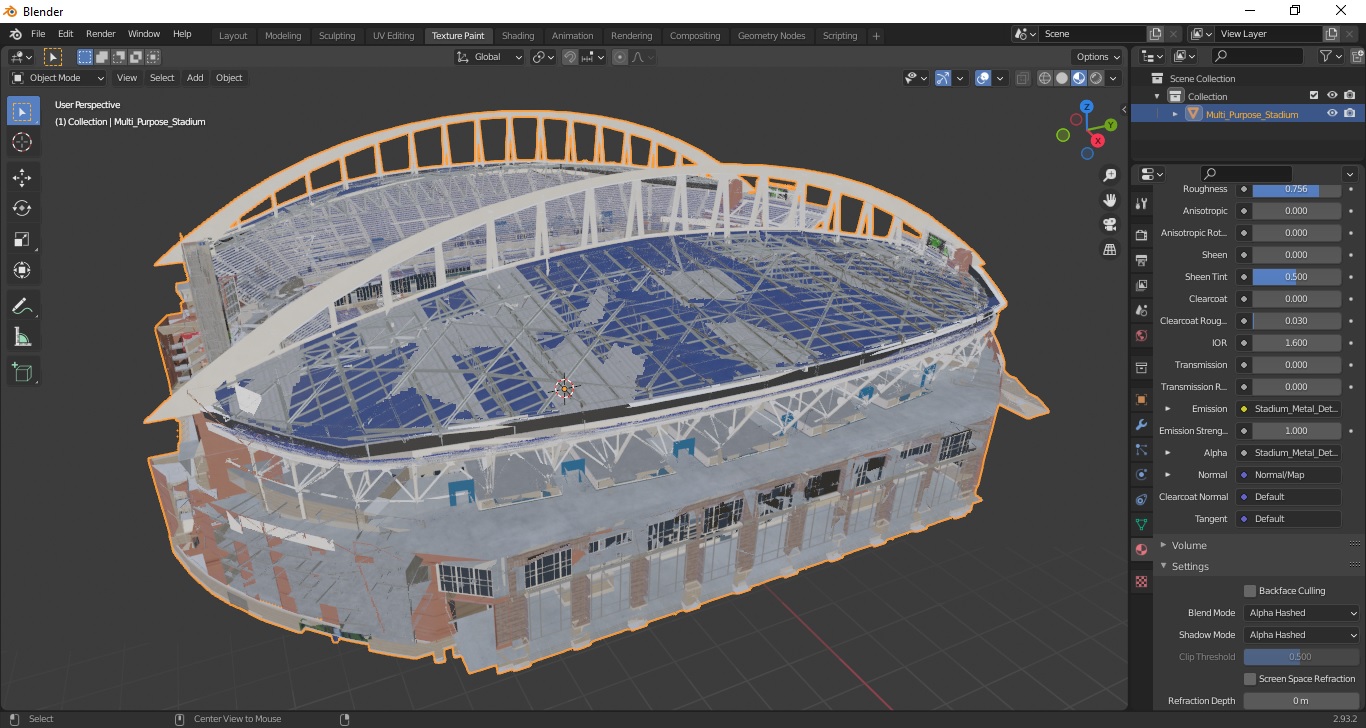This screenshot has height=728, width=1366.
Task: Toggle viewport overlays button
Action: click(x=983, y=78)
